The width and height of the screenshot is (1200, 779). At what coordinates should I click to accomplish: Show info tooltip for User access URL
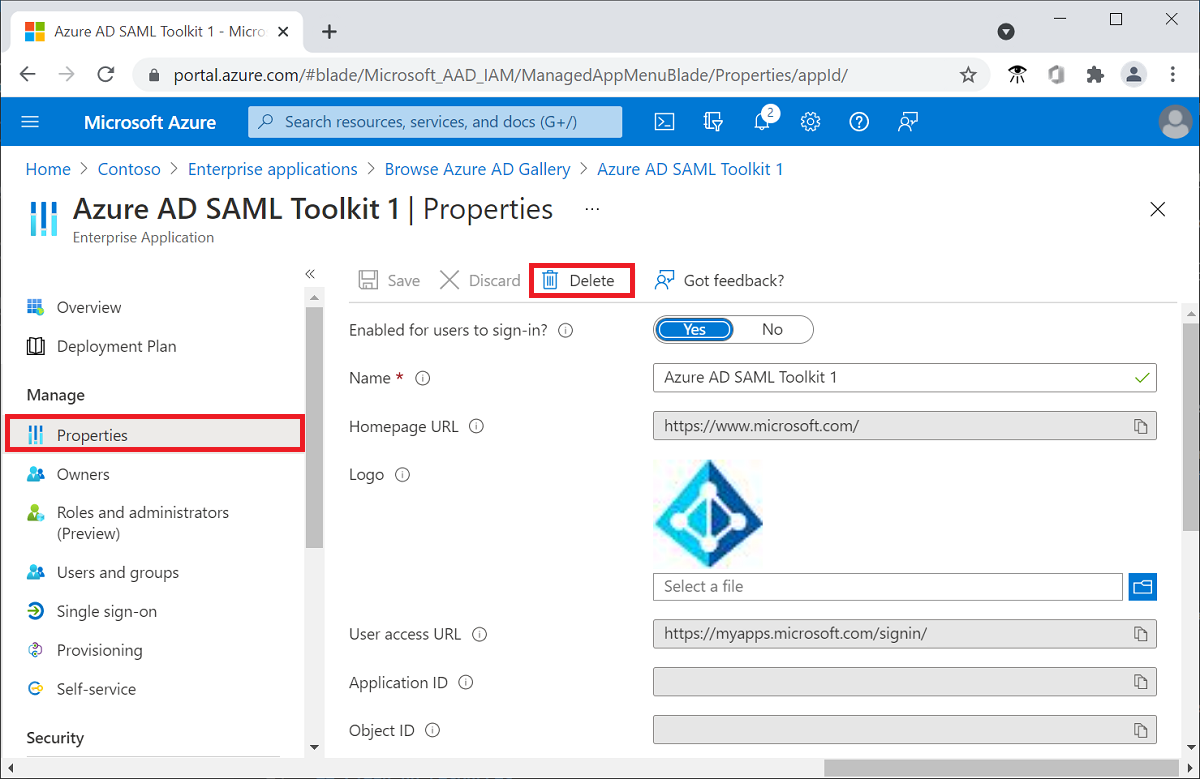(x=479, y=634)
